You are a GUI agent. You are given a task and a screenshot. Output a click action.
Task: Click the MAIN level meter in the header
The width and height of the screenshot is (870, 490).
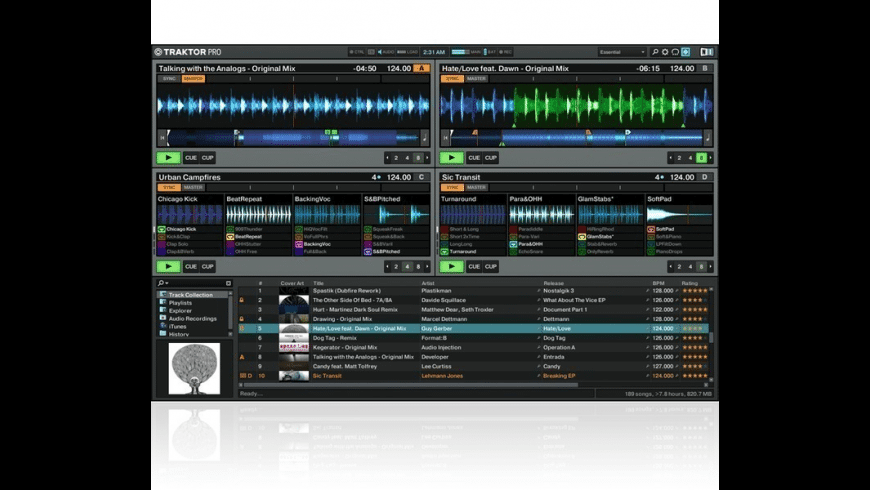coord(465,52)
